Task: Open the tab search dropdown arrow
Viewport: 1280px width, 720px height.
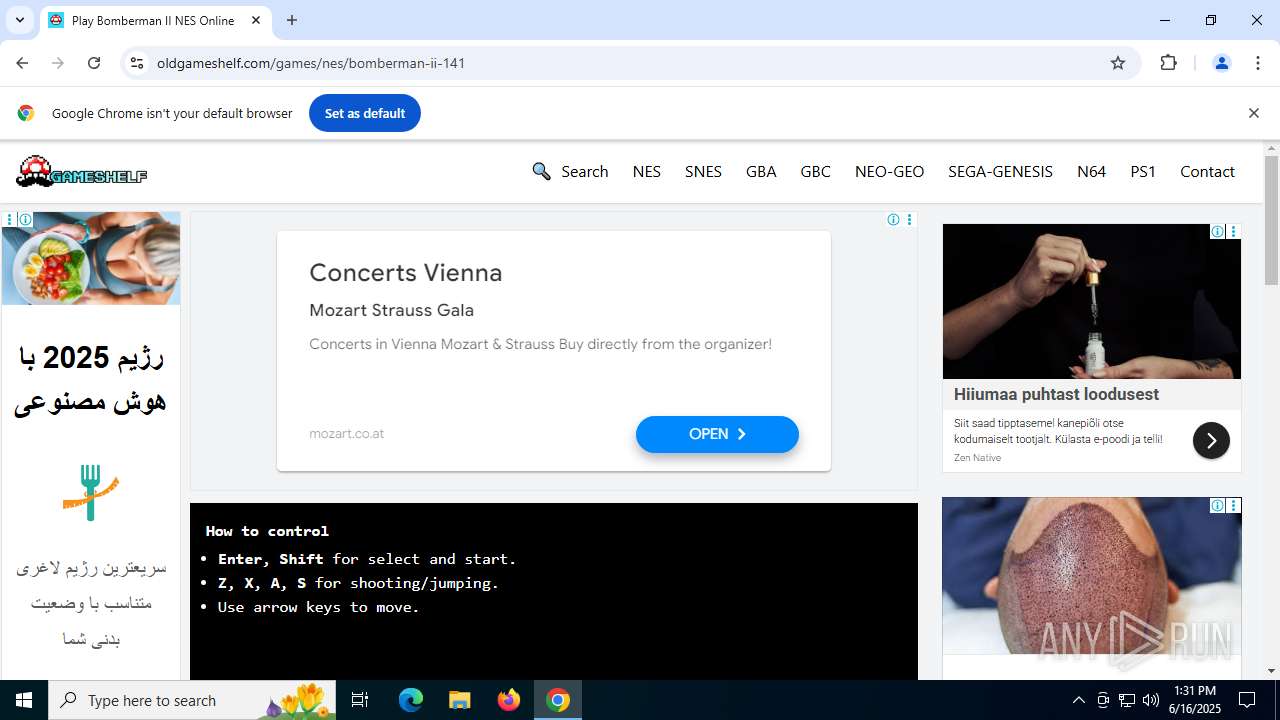Action: 19,20
